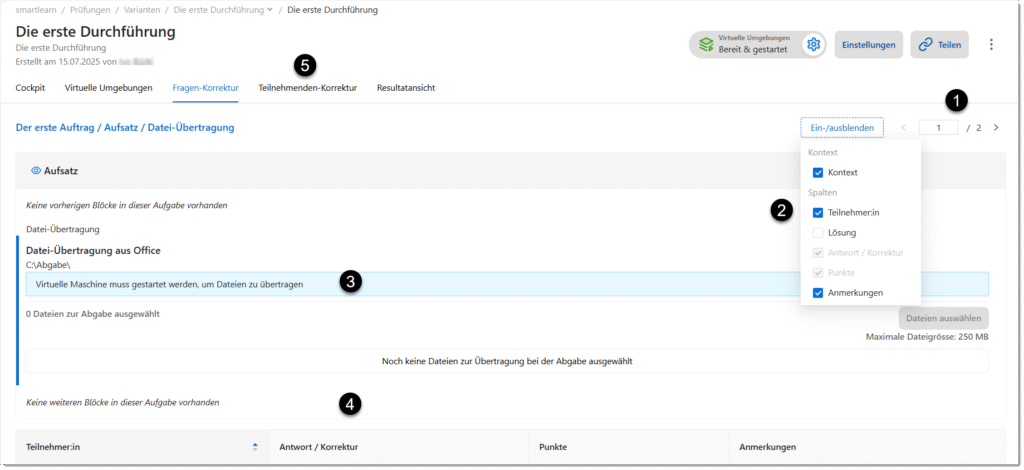Uncheck the Teilnehmer:in column checkbox
Viewport: 1024px width, 470px height.
click(818, 212)
